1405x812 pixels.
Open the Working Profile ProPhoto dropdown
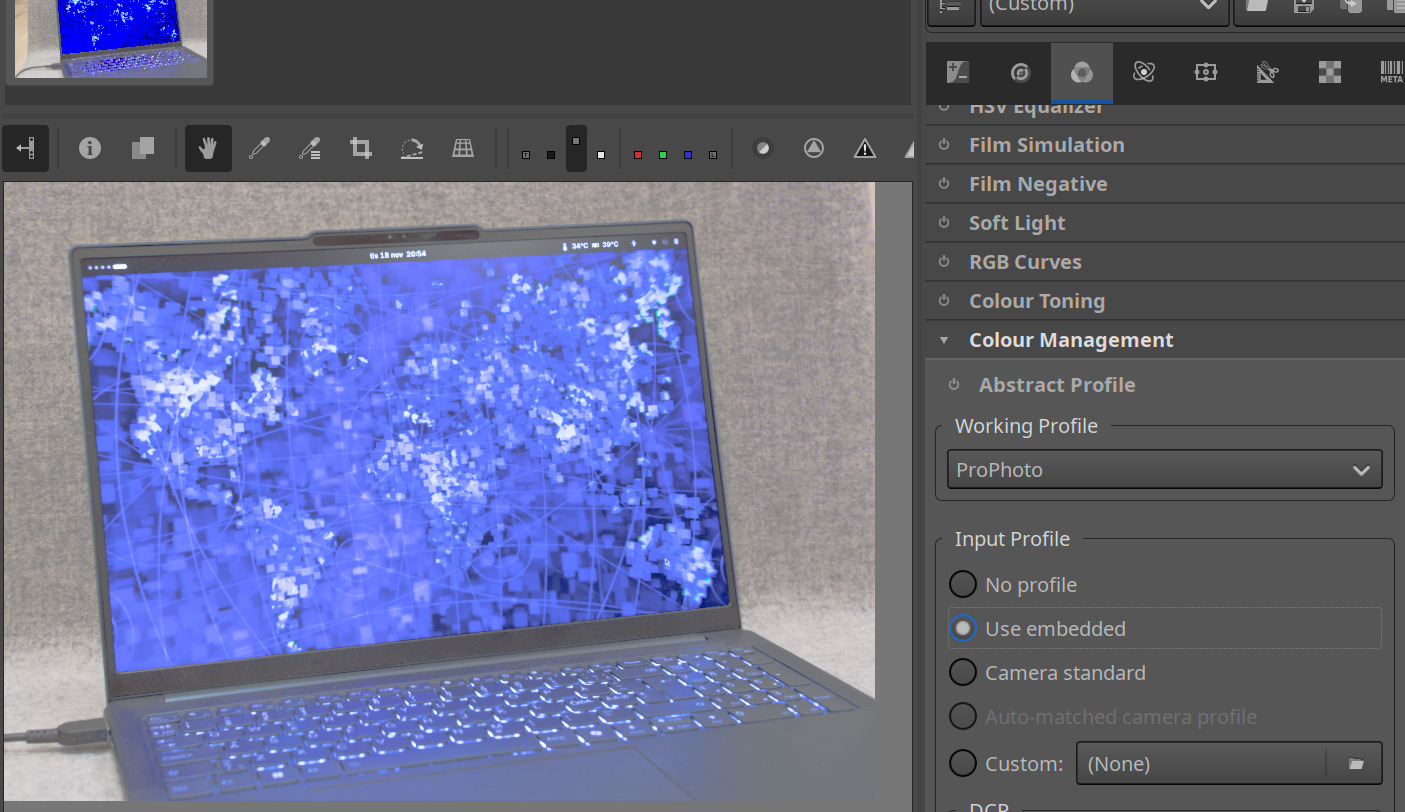pos(1164,469)
